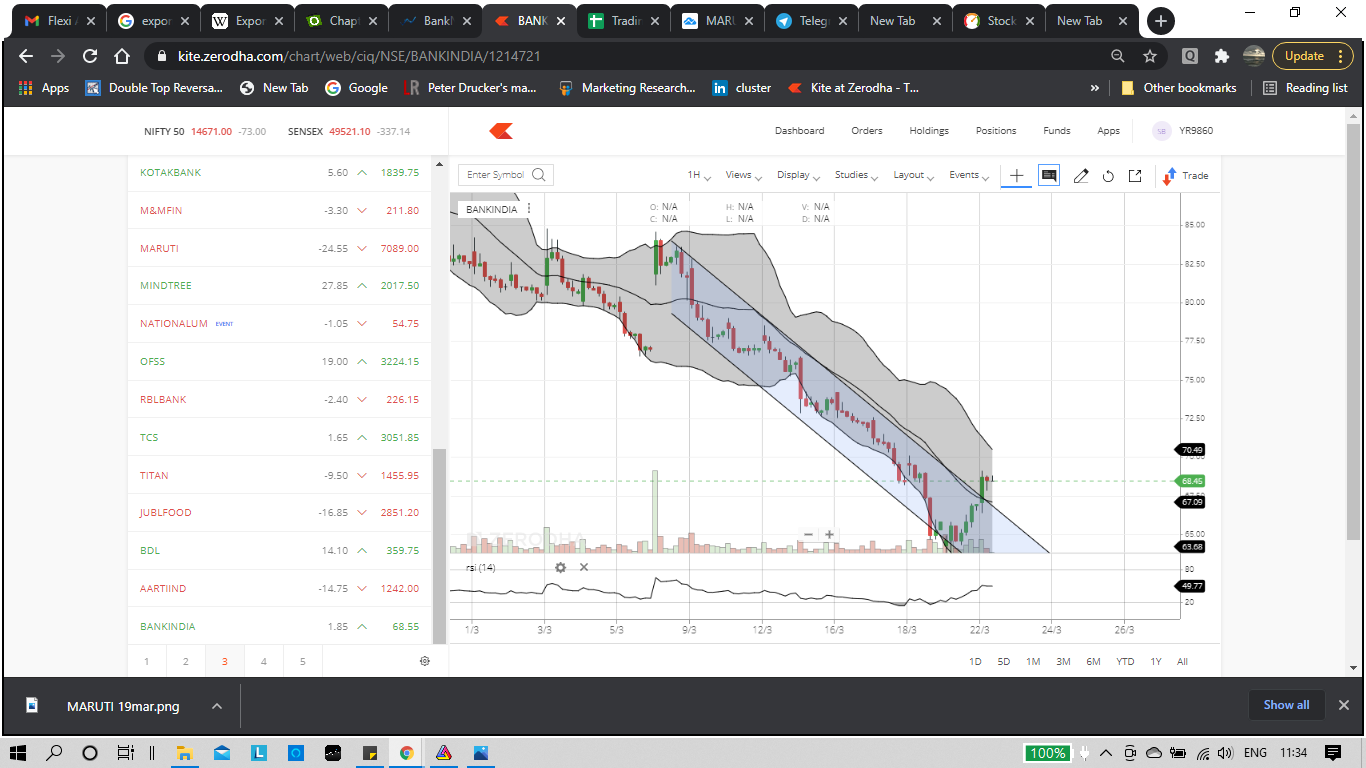The width and height of the screenshot is (1366, 768).
Task: Open the taskbar notification center icon
Action: pos(1333,752)
